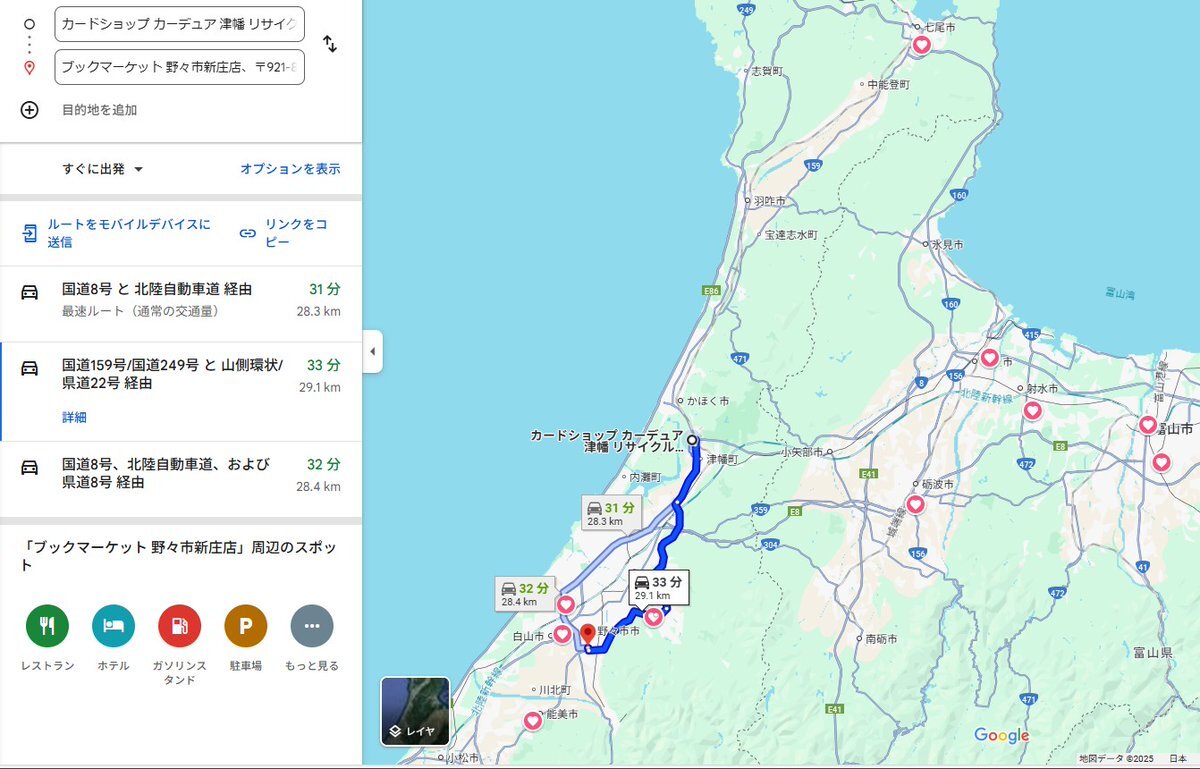Click the plus icon to add destination
Screen dimensions: 1200x769
pos(29,110)
